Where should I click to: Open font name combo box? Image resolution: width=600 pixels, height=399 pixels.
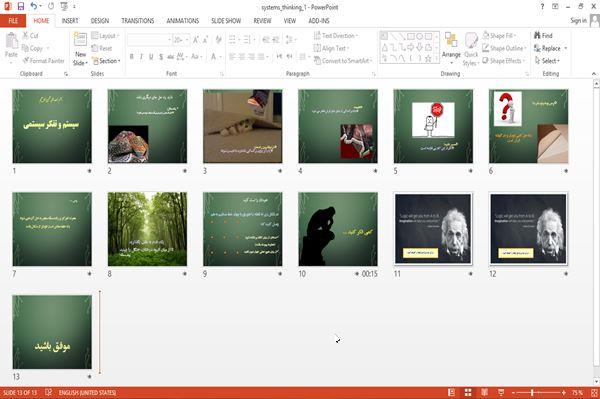(x=149, y=40)
